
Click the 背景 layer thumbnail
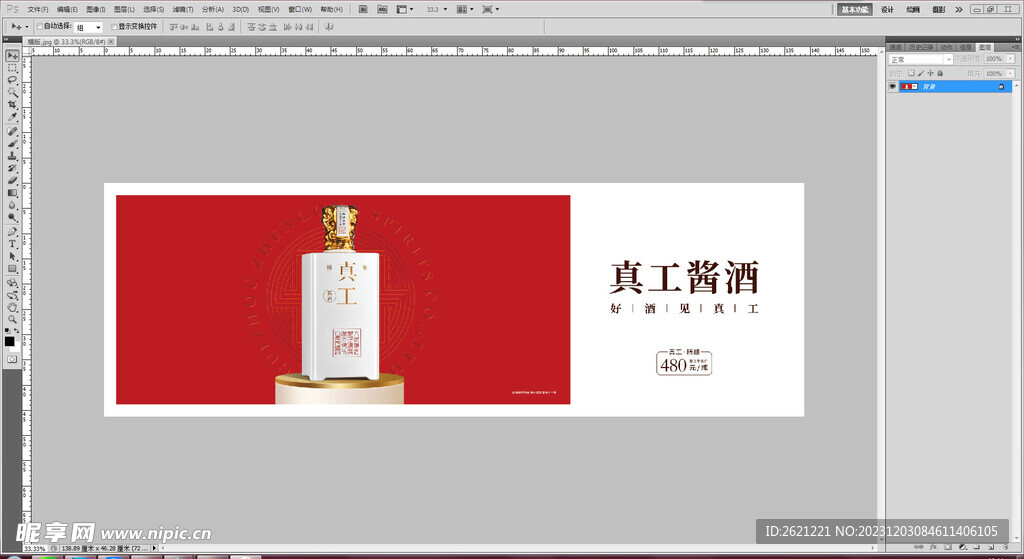tap(909, 87)
